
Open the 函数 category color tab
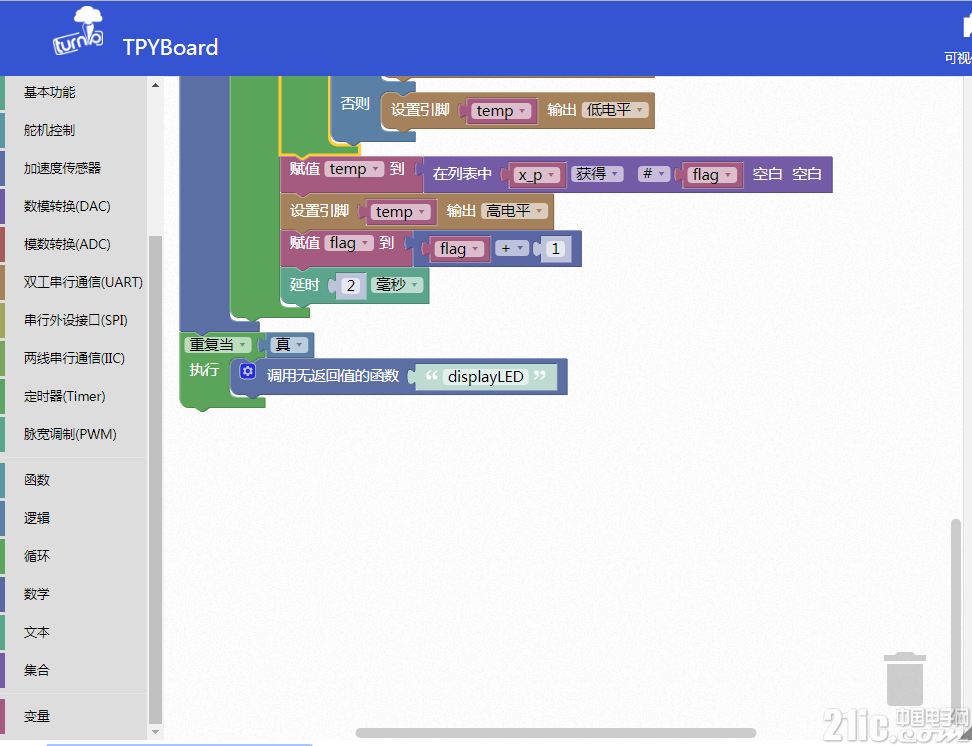2,480
